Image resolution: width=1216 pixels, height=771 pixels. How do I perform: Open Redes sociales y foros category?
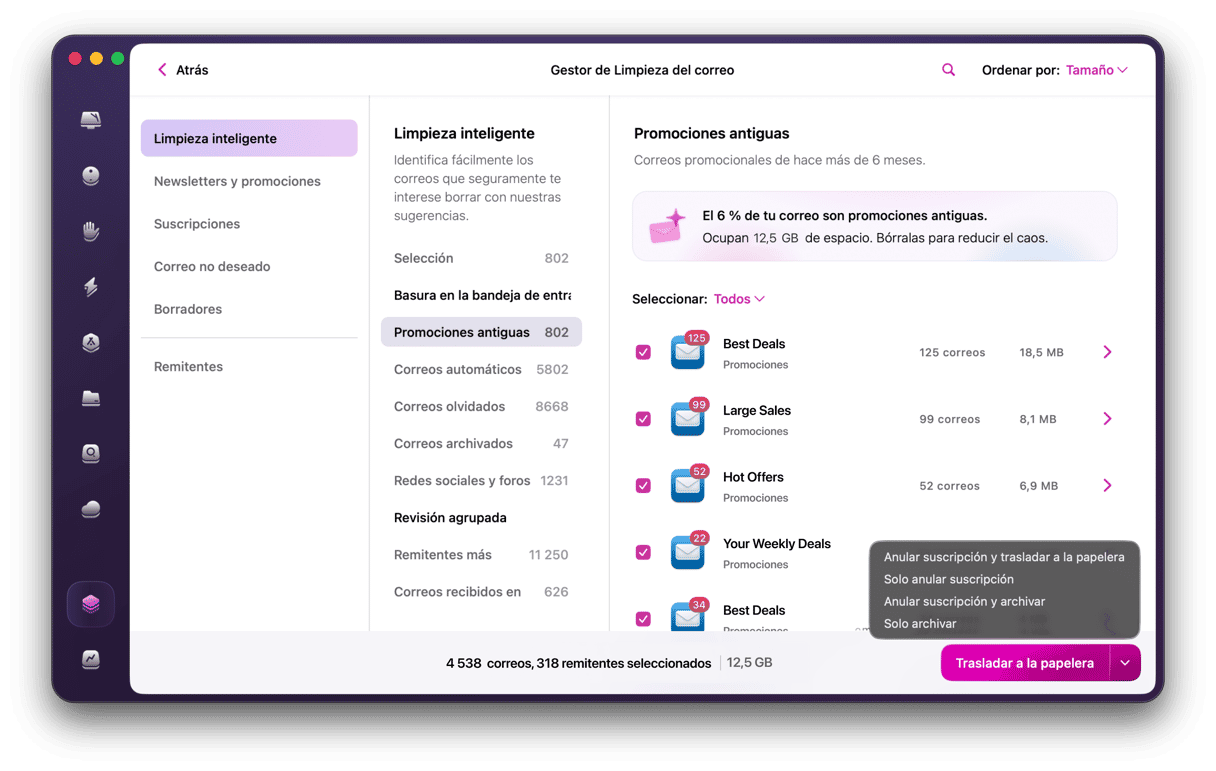(481, 480)
